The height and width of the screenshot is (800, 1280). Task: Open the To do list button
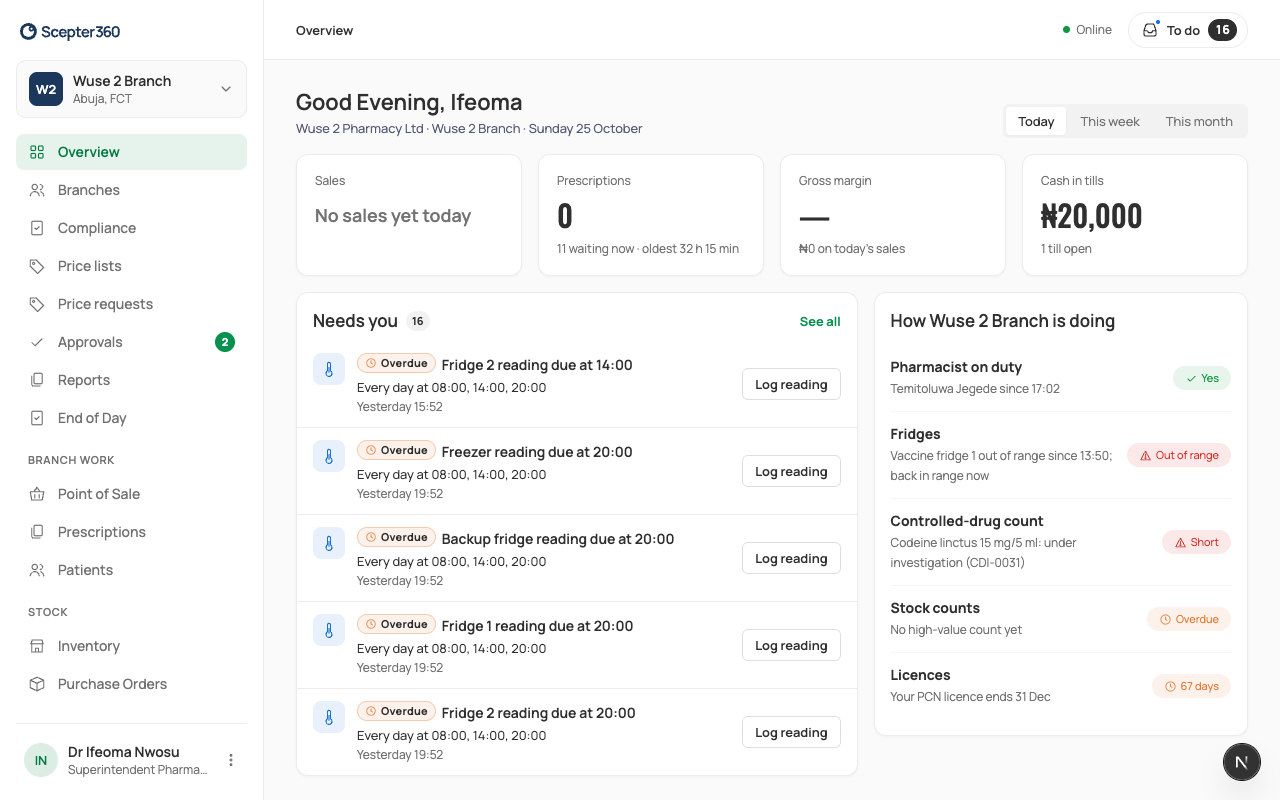pyautogui.click(x=1188, y=30)
